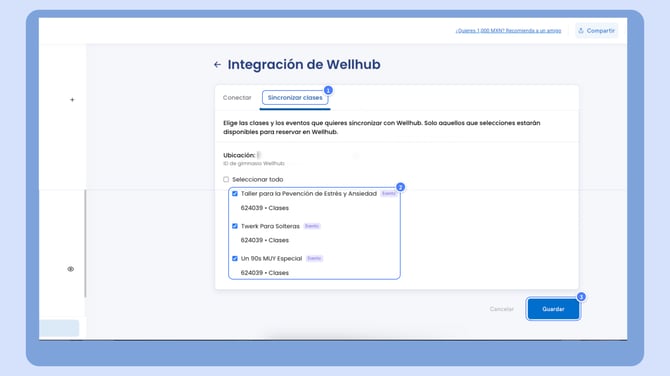Go back using the arrow beside Integración de Wellhub
Viewport: 670px width, 376px height.
click(x=217, y=65)
